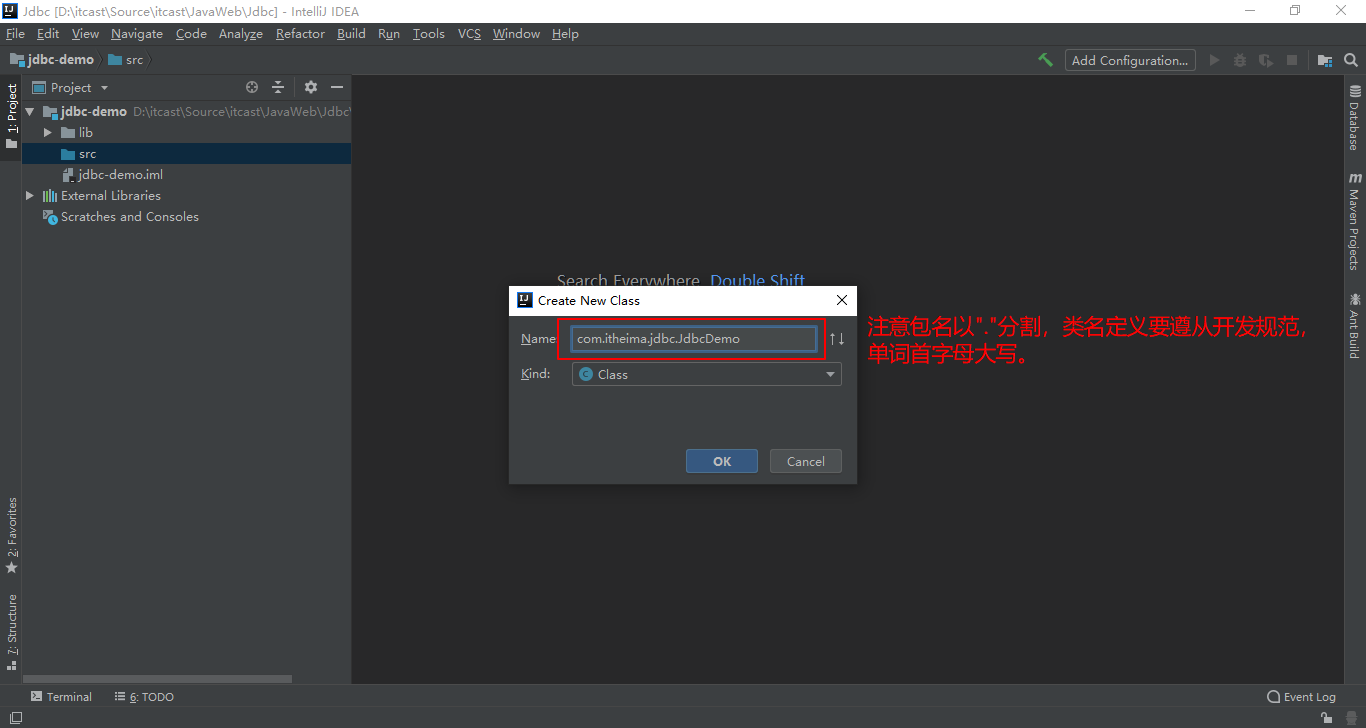Click the Project panel horizontal scrollbar
Image resolution: width=1366 pixels, height=728 pixels.
pyautogui.click(x=160, y=679)
